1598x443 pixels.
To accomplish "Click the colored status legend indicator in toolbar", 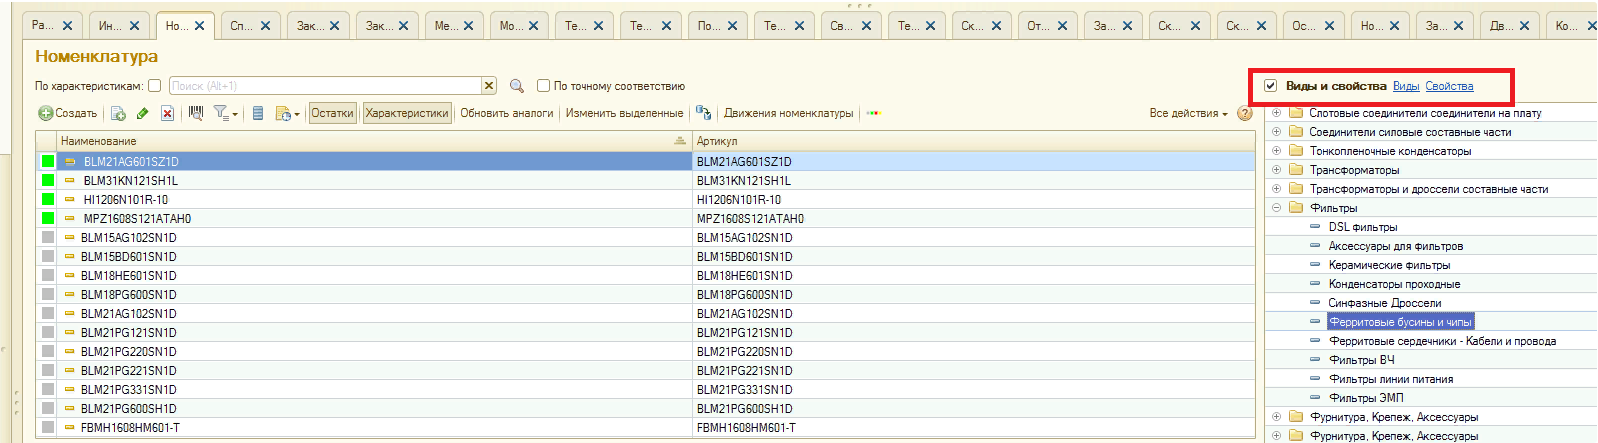I will tap(873, 114).
